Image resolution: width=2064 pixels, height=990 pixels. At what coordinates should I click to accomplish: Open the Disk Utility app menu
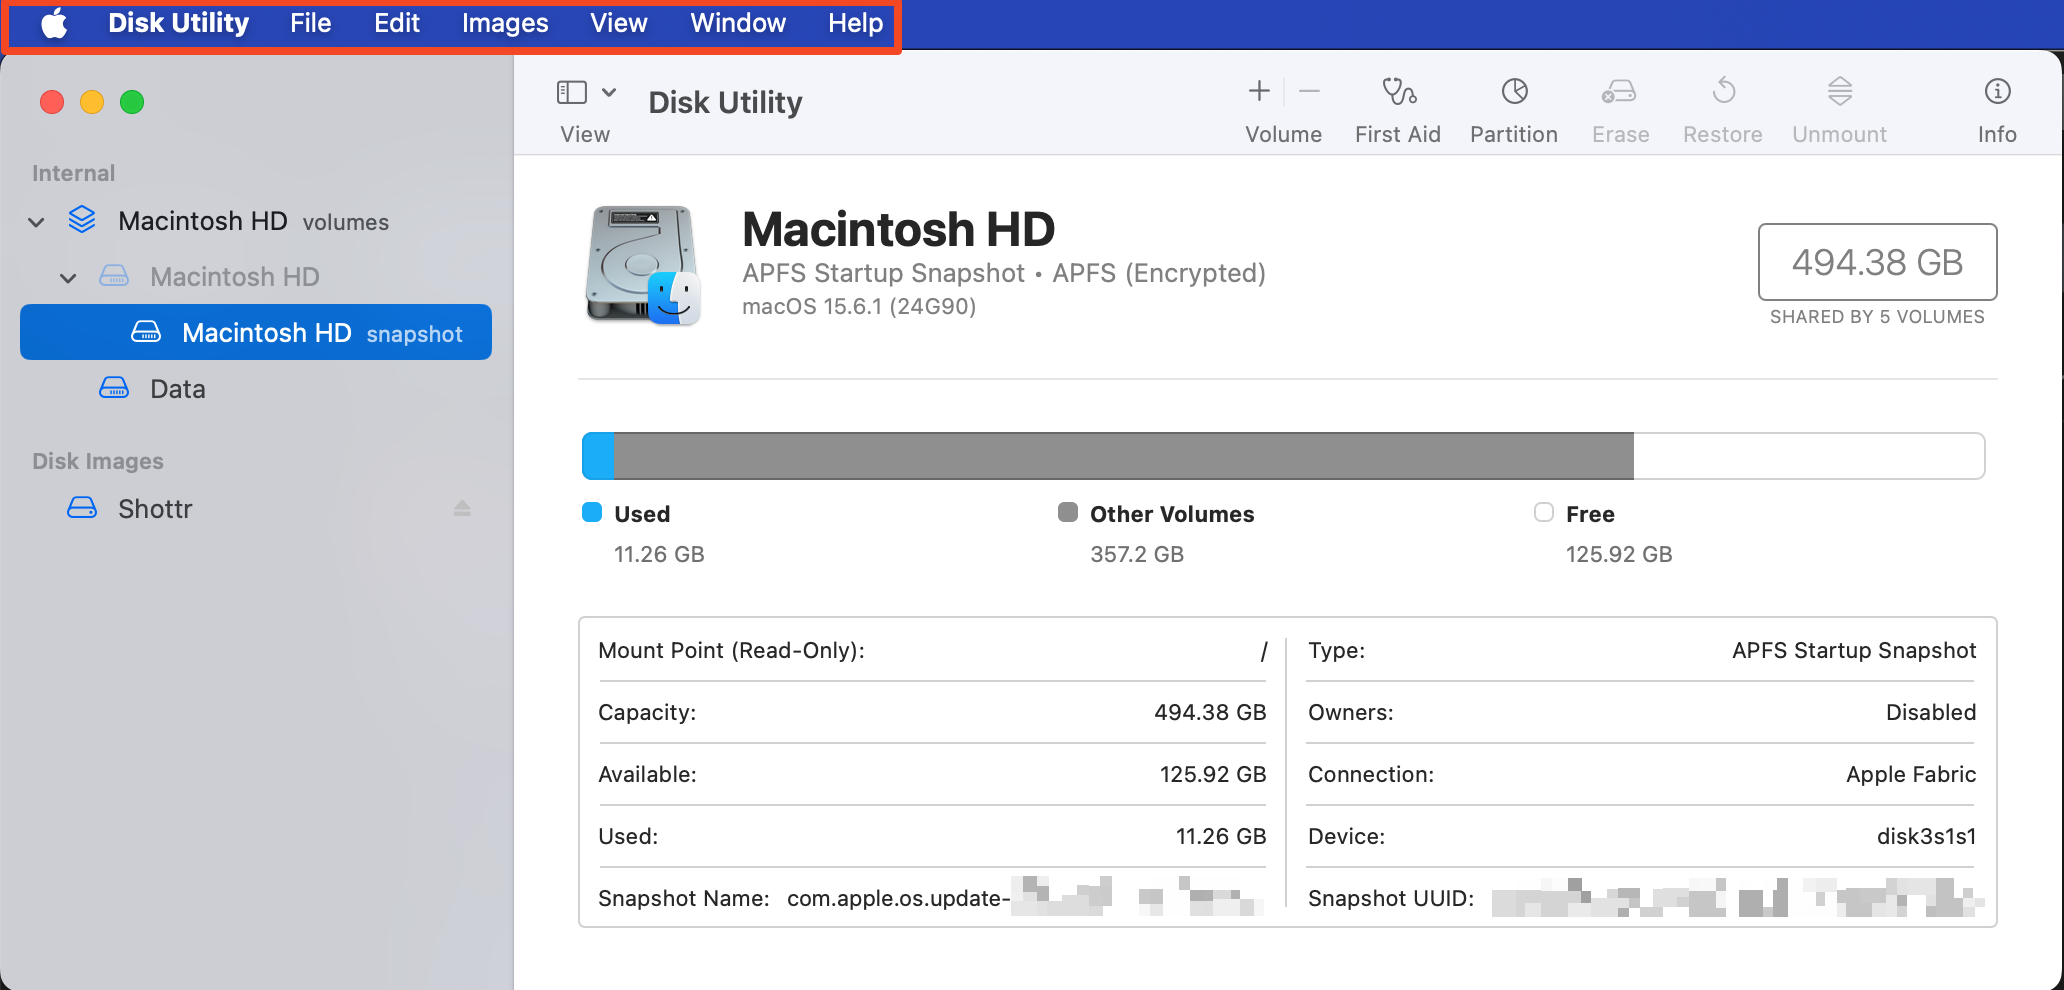tap(178, 23)
